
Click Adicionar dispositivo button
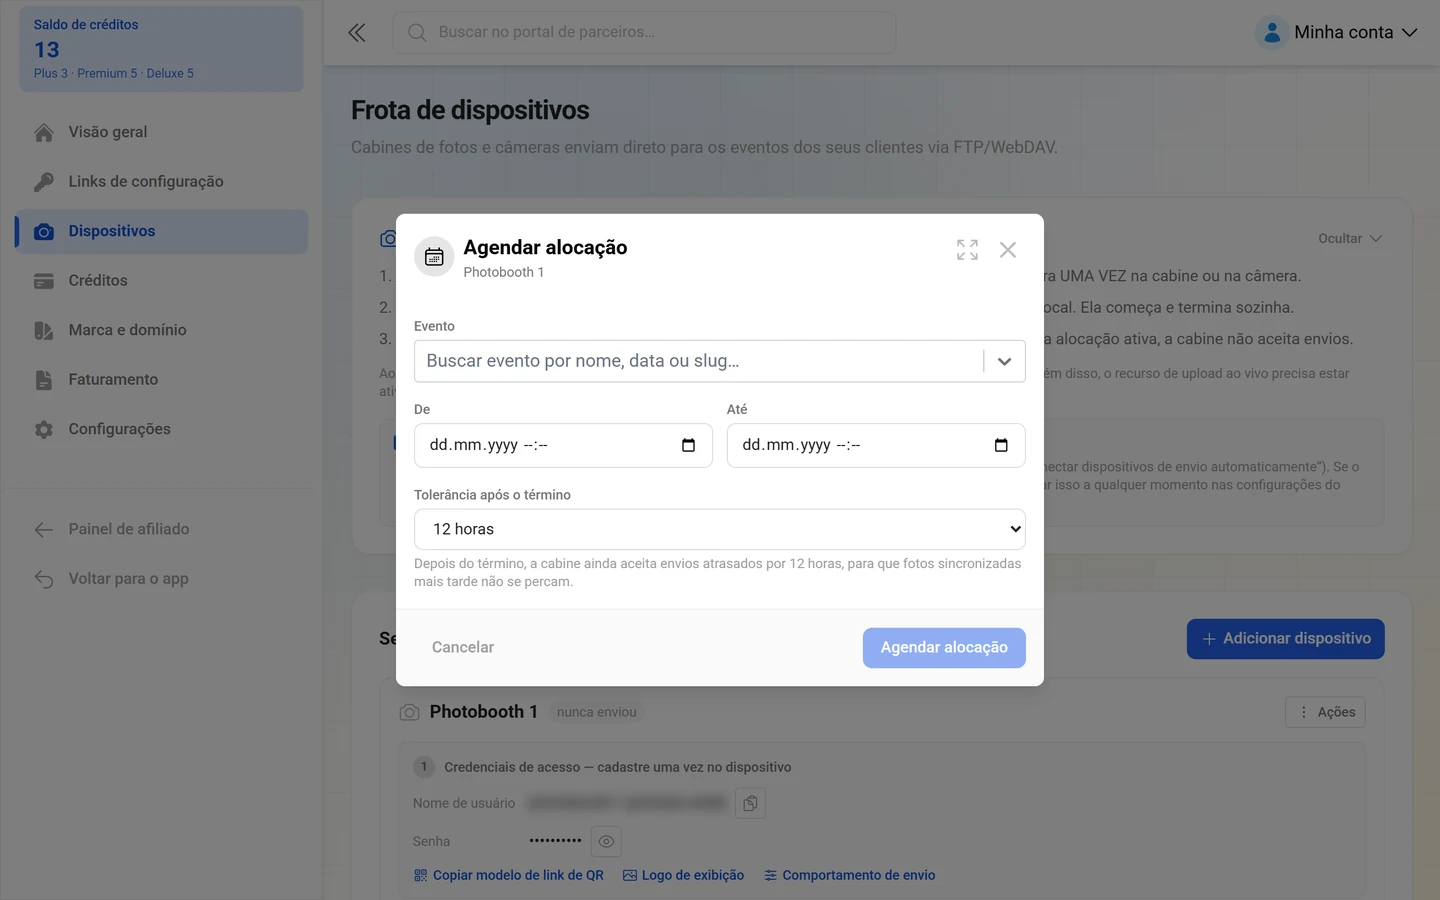click(x=1286, y=639)
